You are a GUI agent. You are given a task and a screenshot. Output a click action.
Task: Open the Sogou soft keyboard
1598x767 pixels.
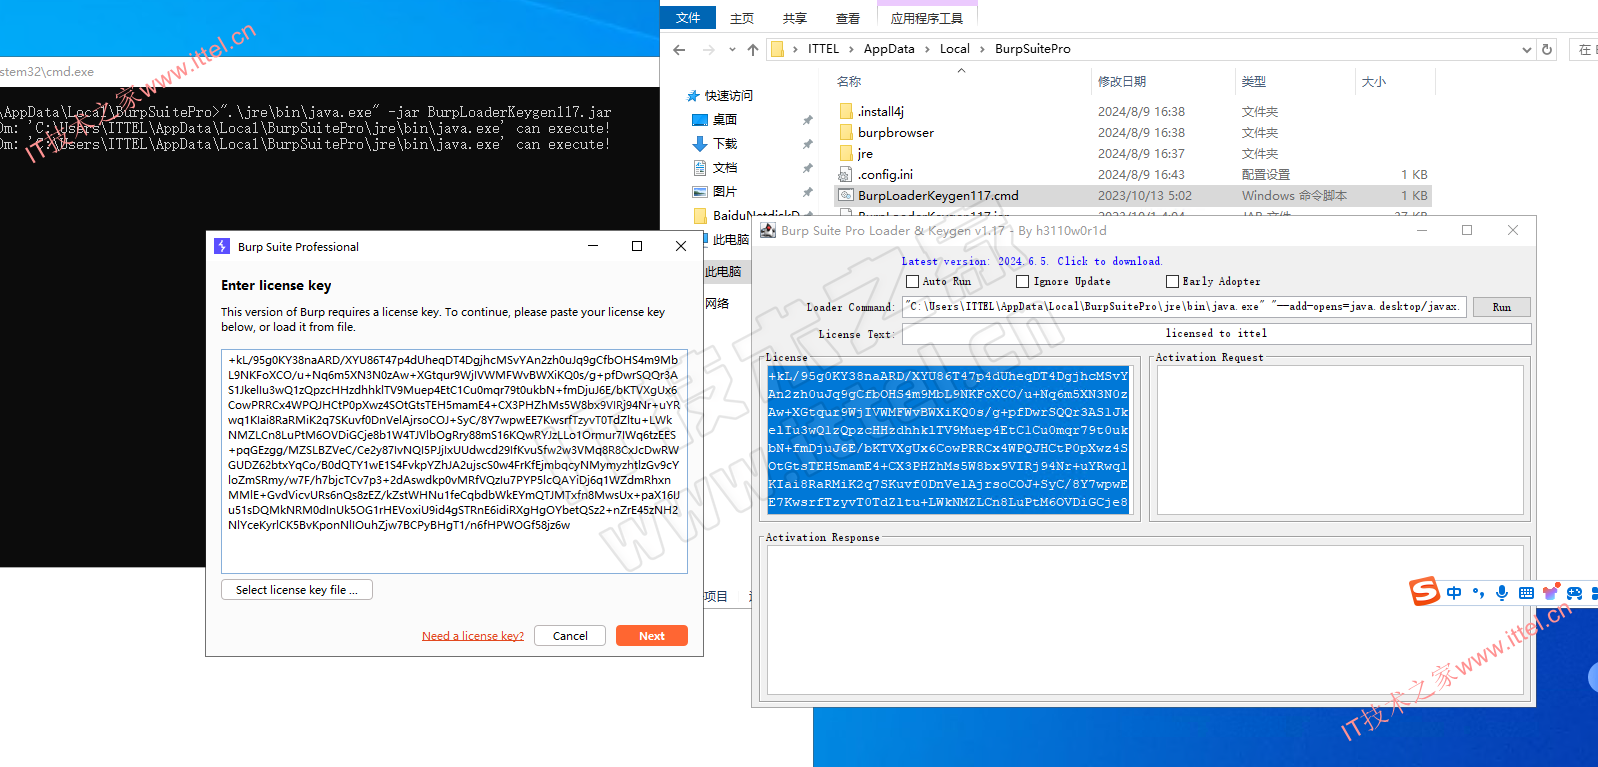click(1526, 593)
